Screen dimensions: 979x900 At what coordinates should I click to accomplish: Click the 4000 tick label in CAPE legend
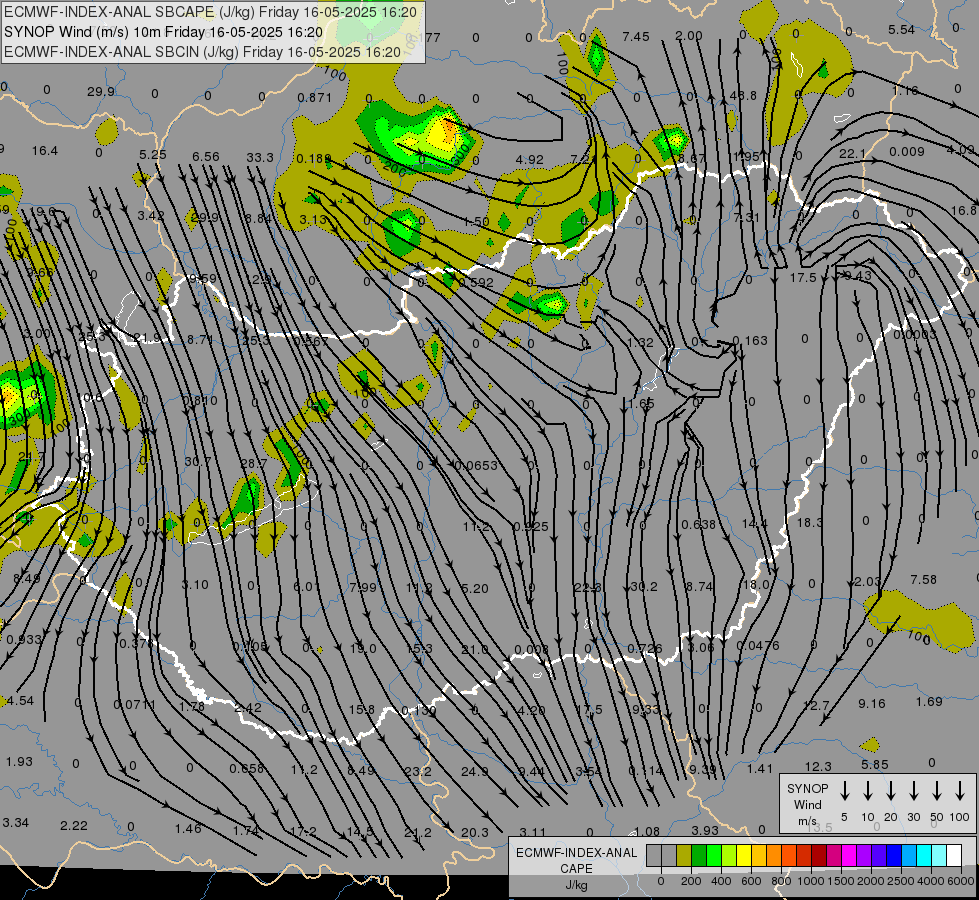pos(931,881)
